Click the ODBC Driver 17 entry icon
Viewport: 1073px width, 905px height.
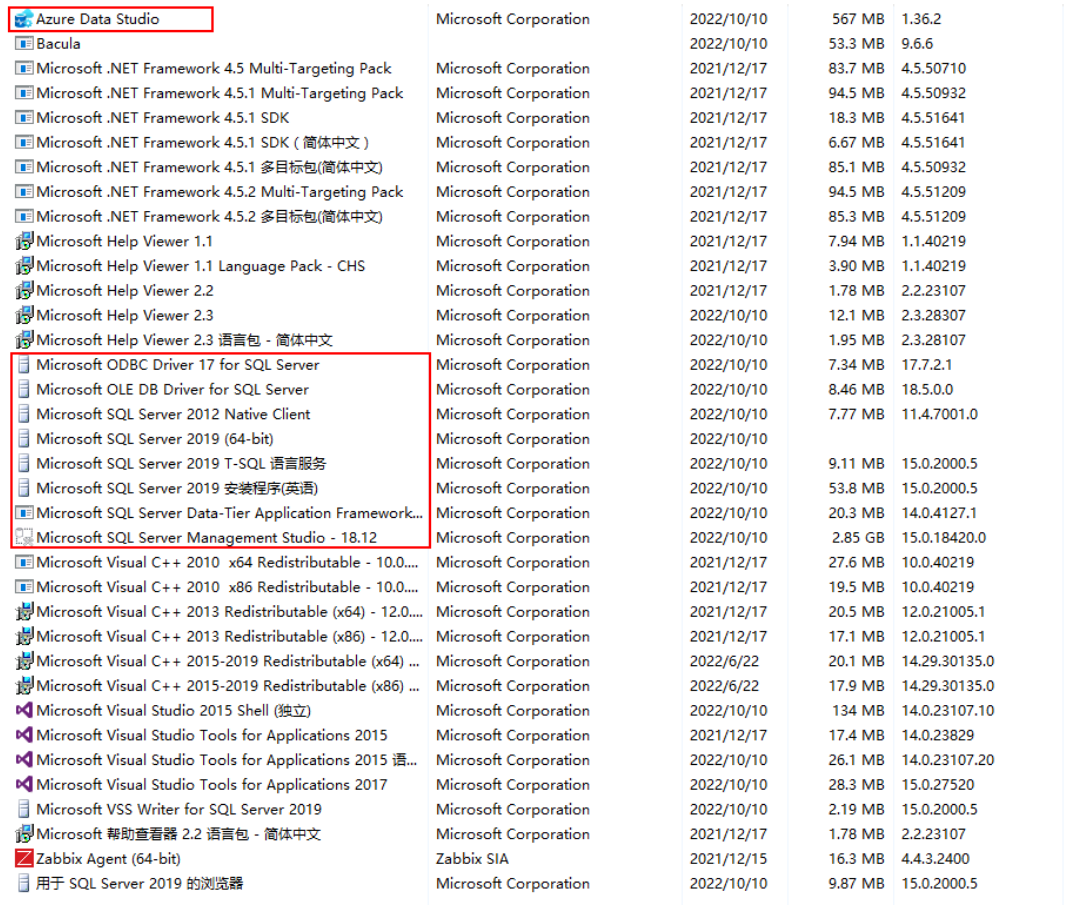coord(24,365)
